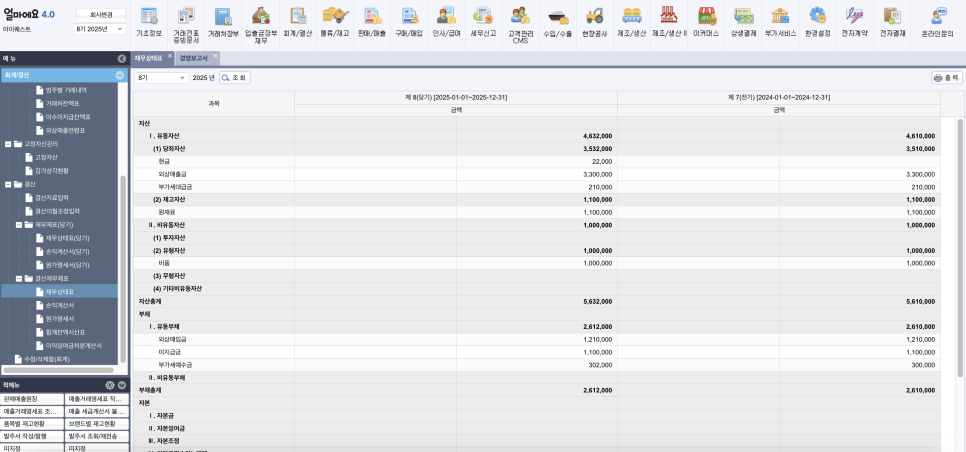Viewport: 966px width, 452px height.
Task: Close the 재무상태표 tab
Action: [x=170, y=56]
